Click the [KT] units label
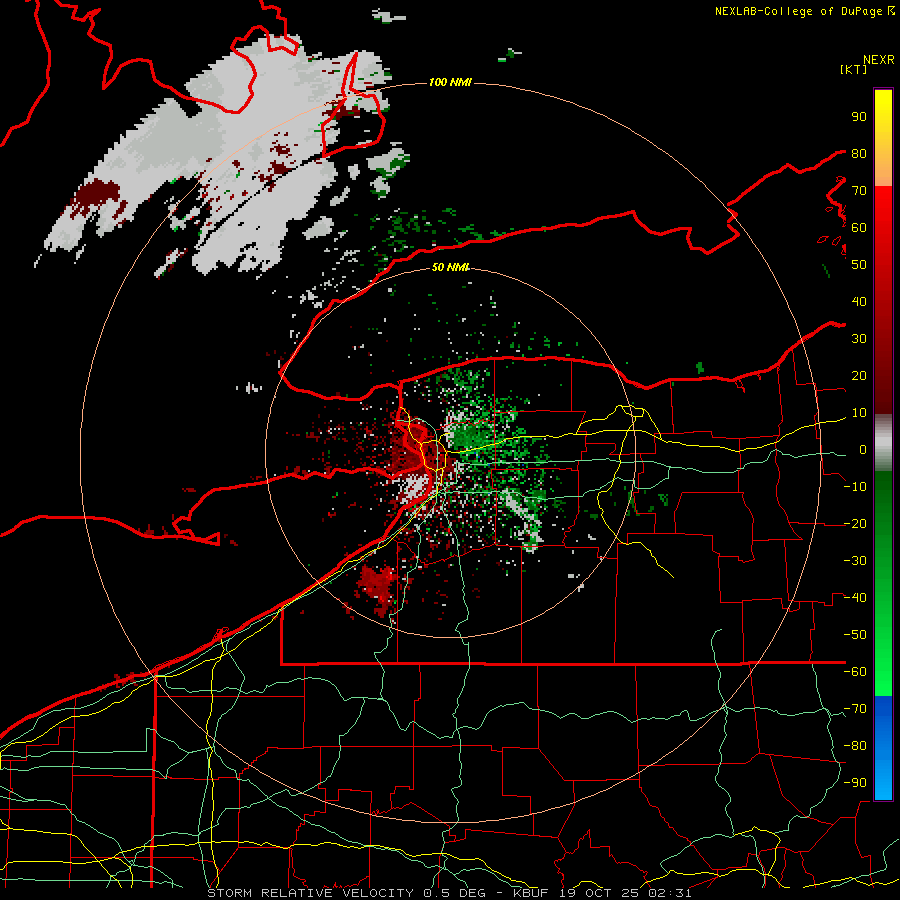The width and height of the screenshot is (900, 900). (854, 69)
